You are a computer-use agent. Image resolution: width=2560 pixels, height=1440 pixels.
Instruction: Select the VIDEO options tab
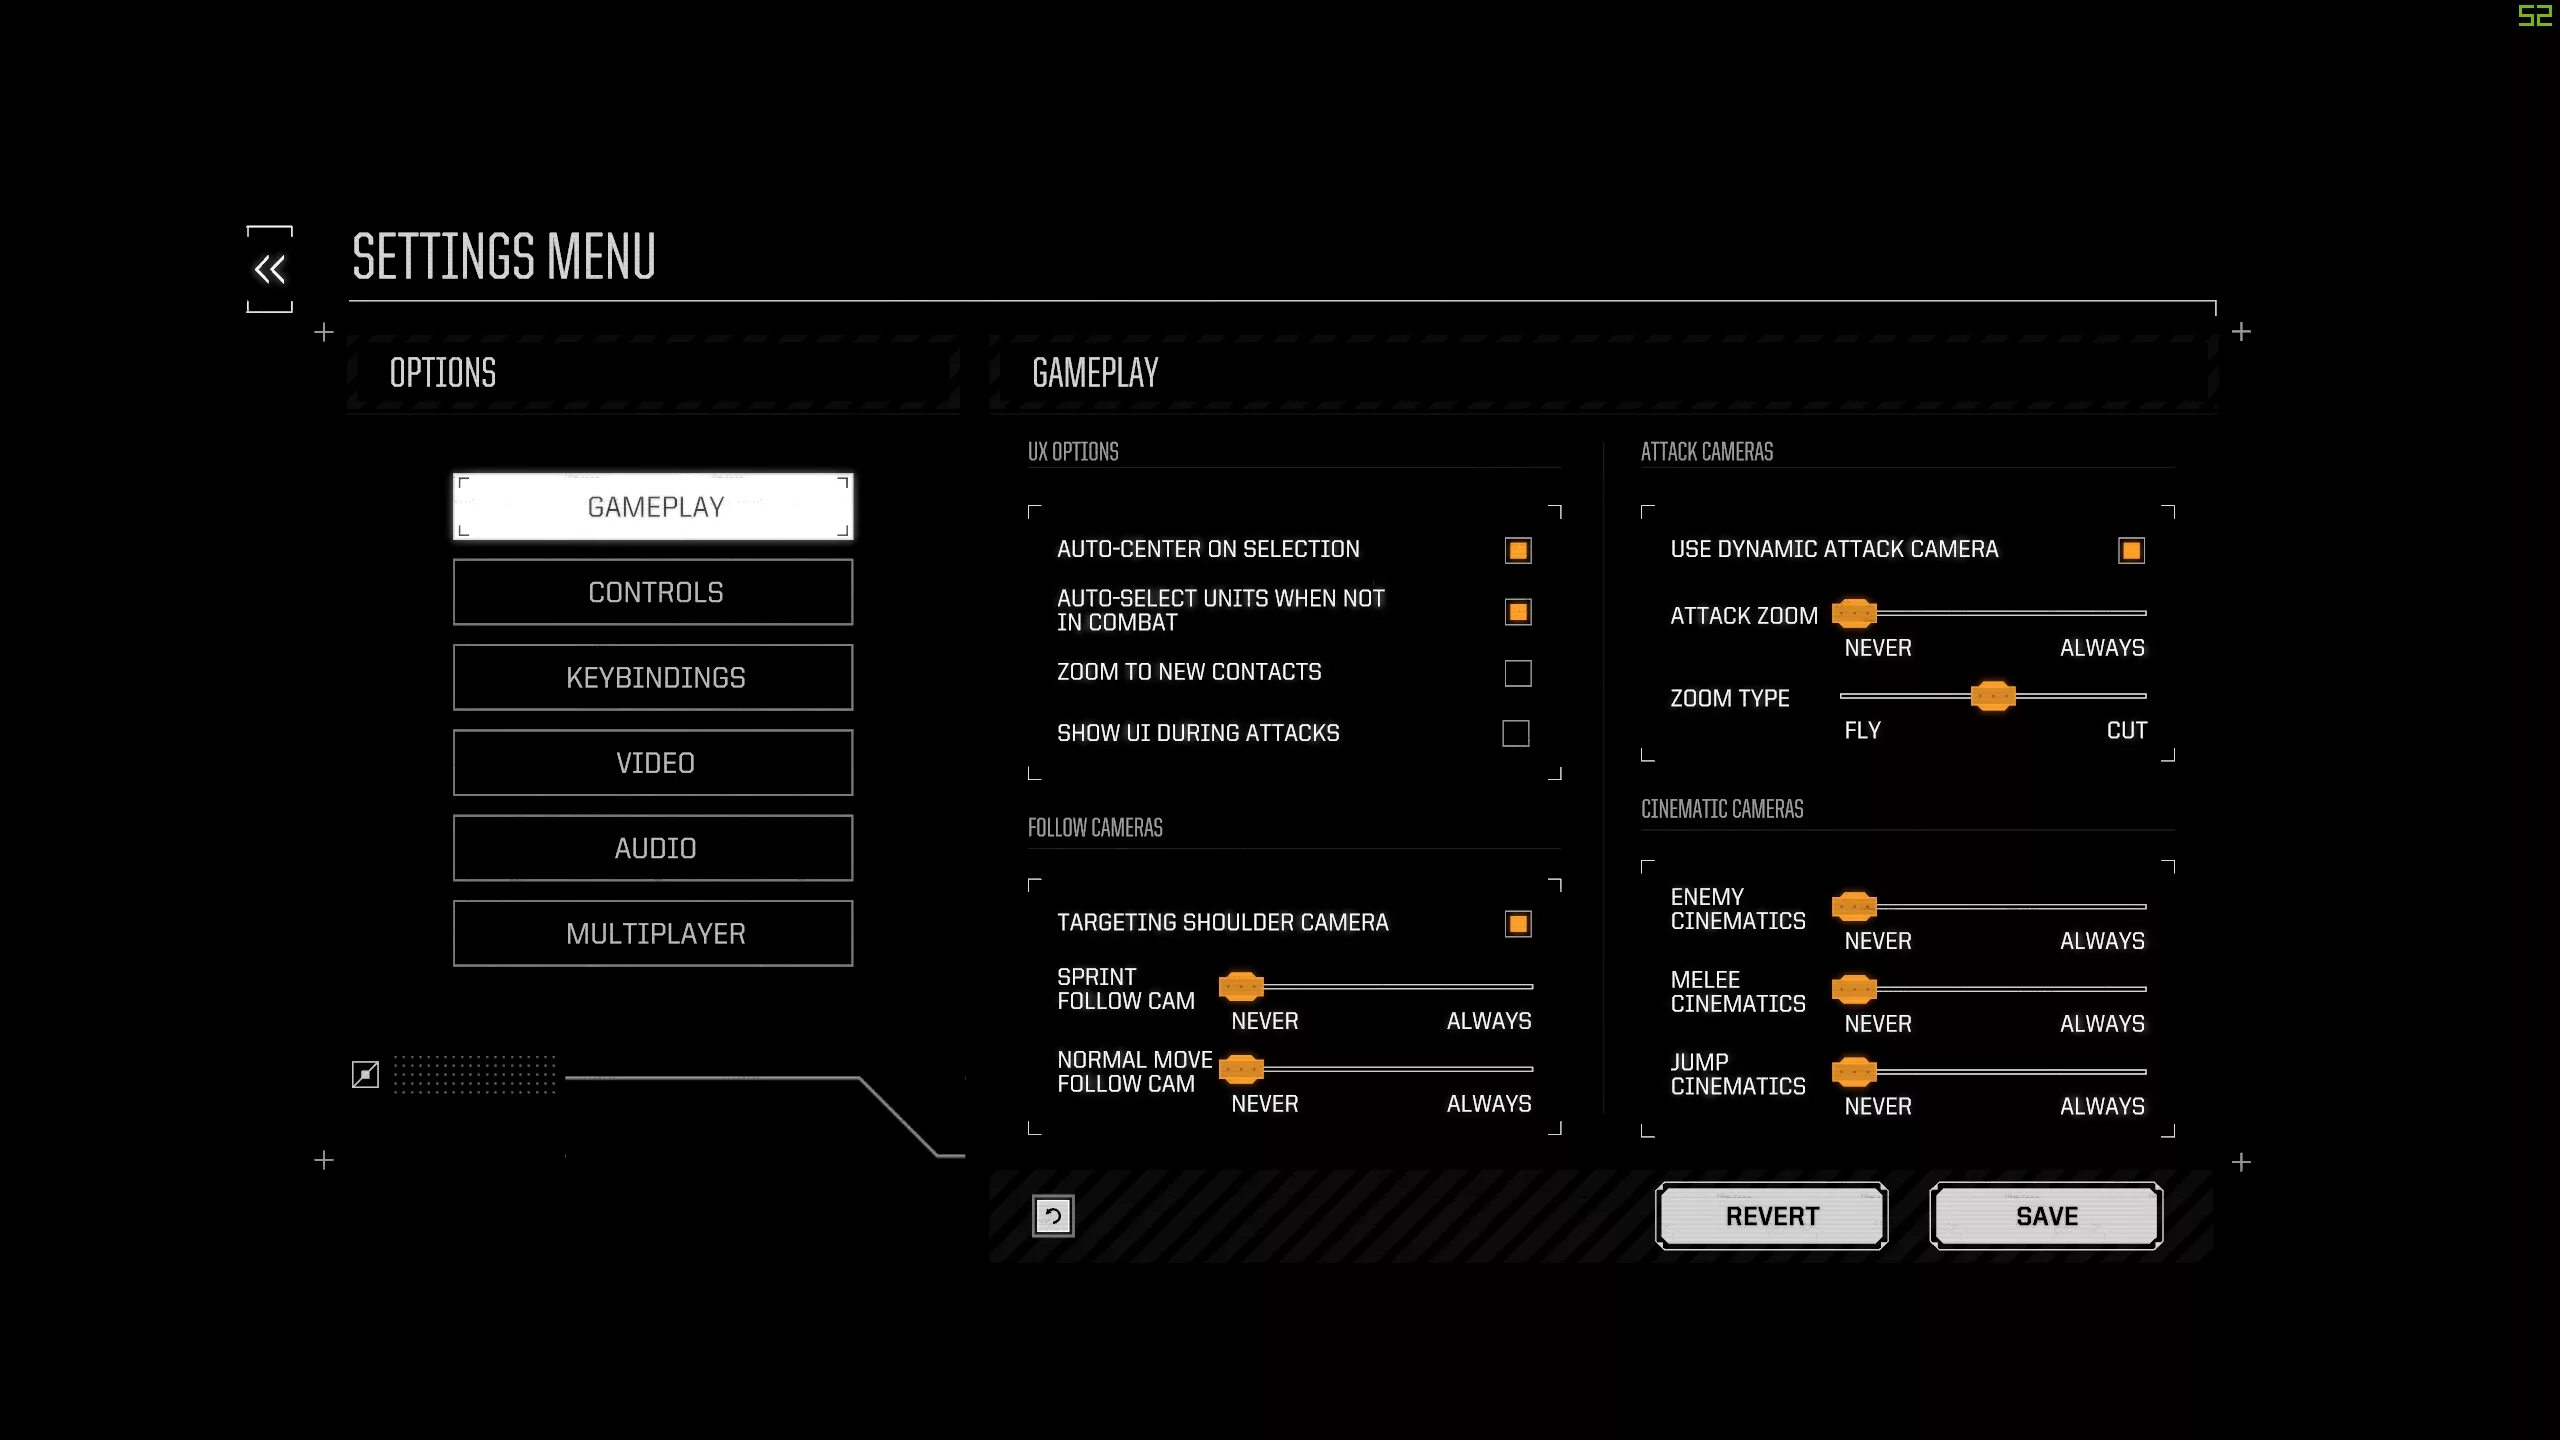point(652,761)
